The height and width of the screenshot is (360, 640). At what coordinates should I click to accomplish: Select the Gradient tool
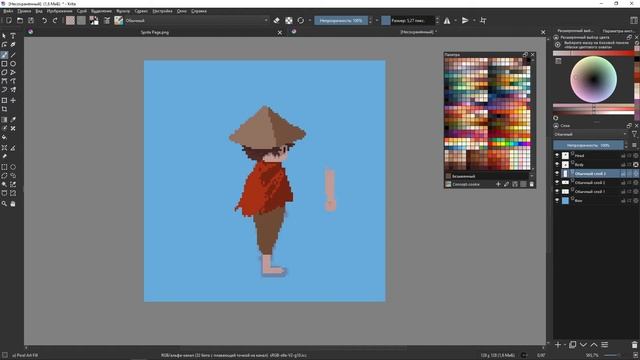coord(4,120)
